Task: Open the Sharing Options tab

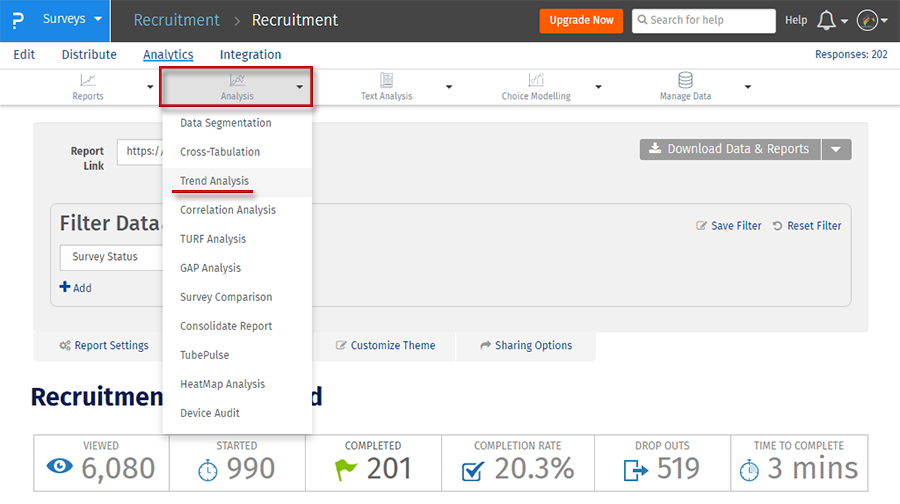Action: (526, 345)
